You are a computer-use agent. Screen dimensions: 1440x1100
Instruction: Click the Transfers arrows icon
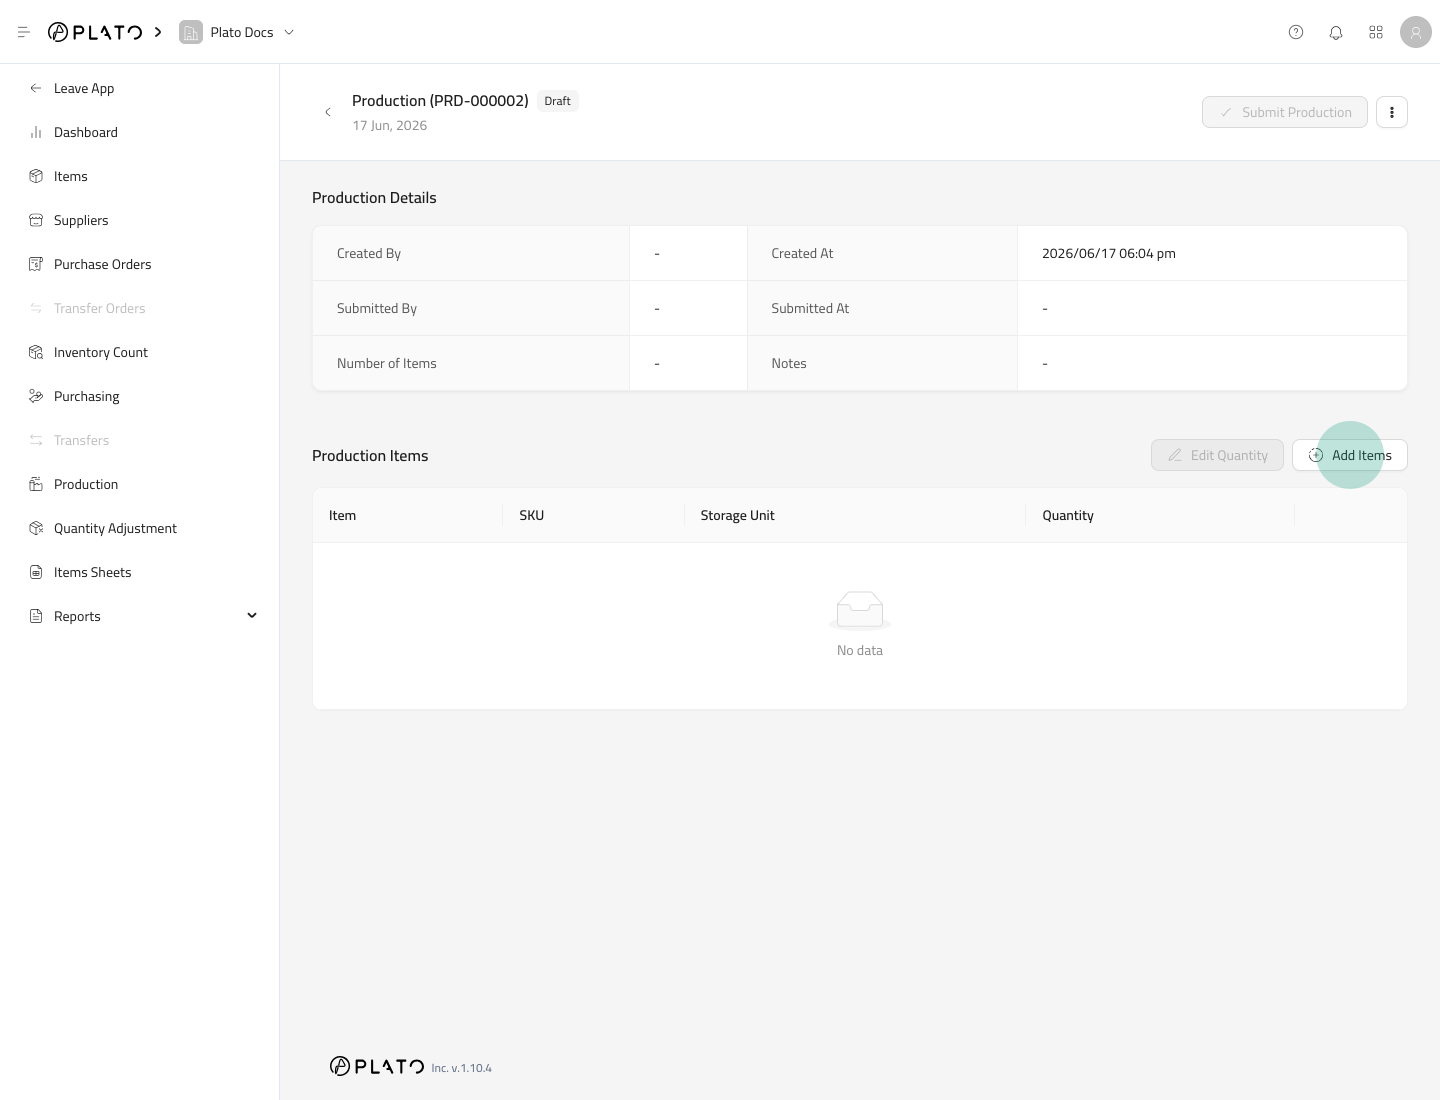[36, 440]
